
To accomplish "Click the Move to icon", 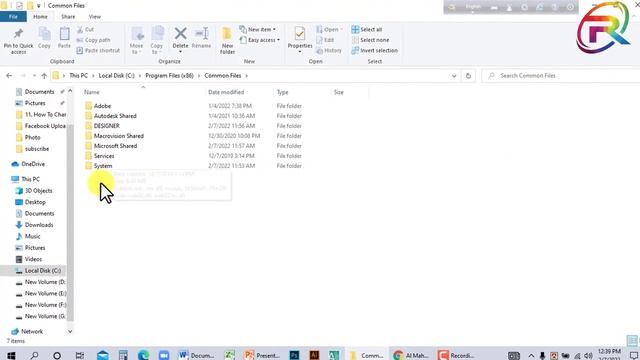I will (x=136, y=34).
